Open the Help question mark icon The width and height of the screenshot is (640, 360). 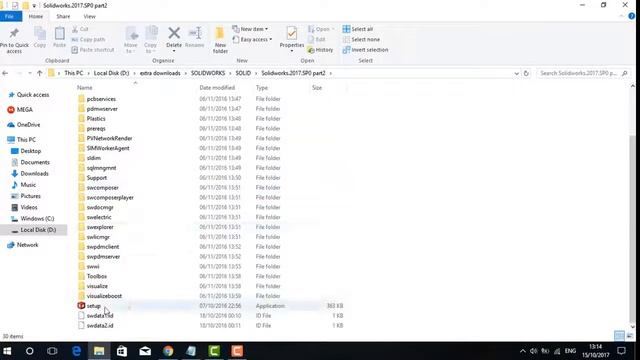coord(631,16)
